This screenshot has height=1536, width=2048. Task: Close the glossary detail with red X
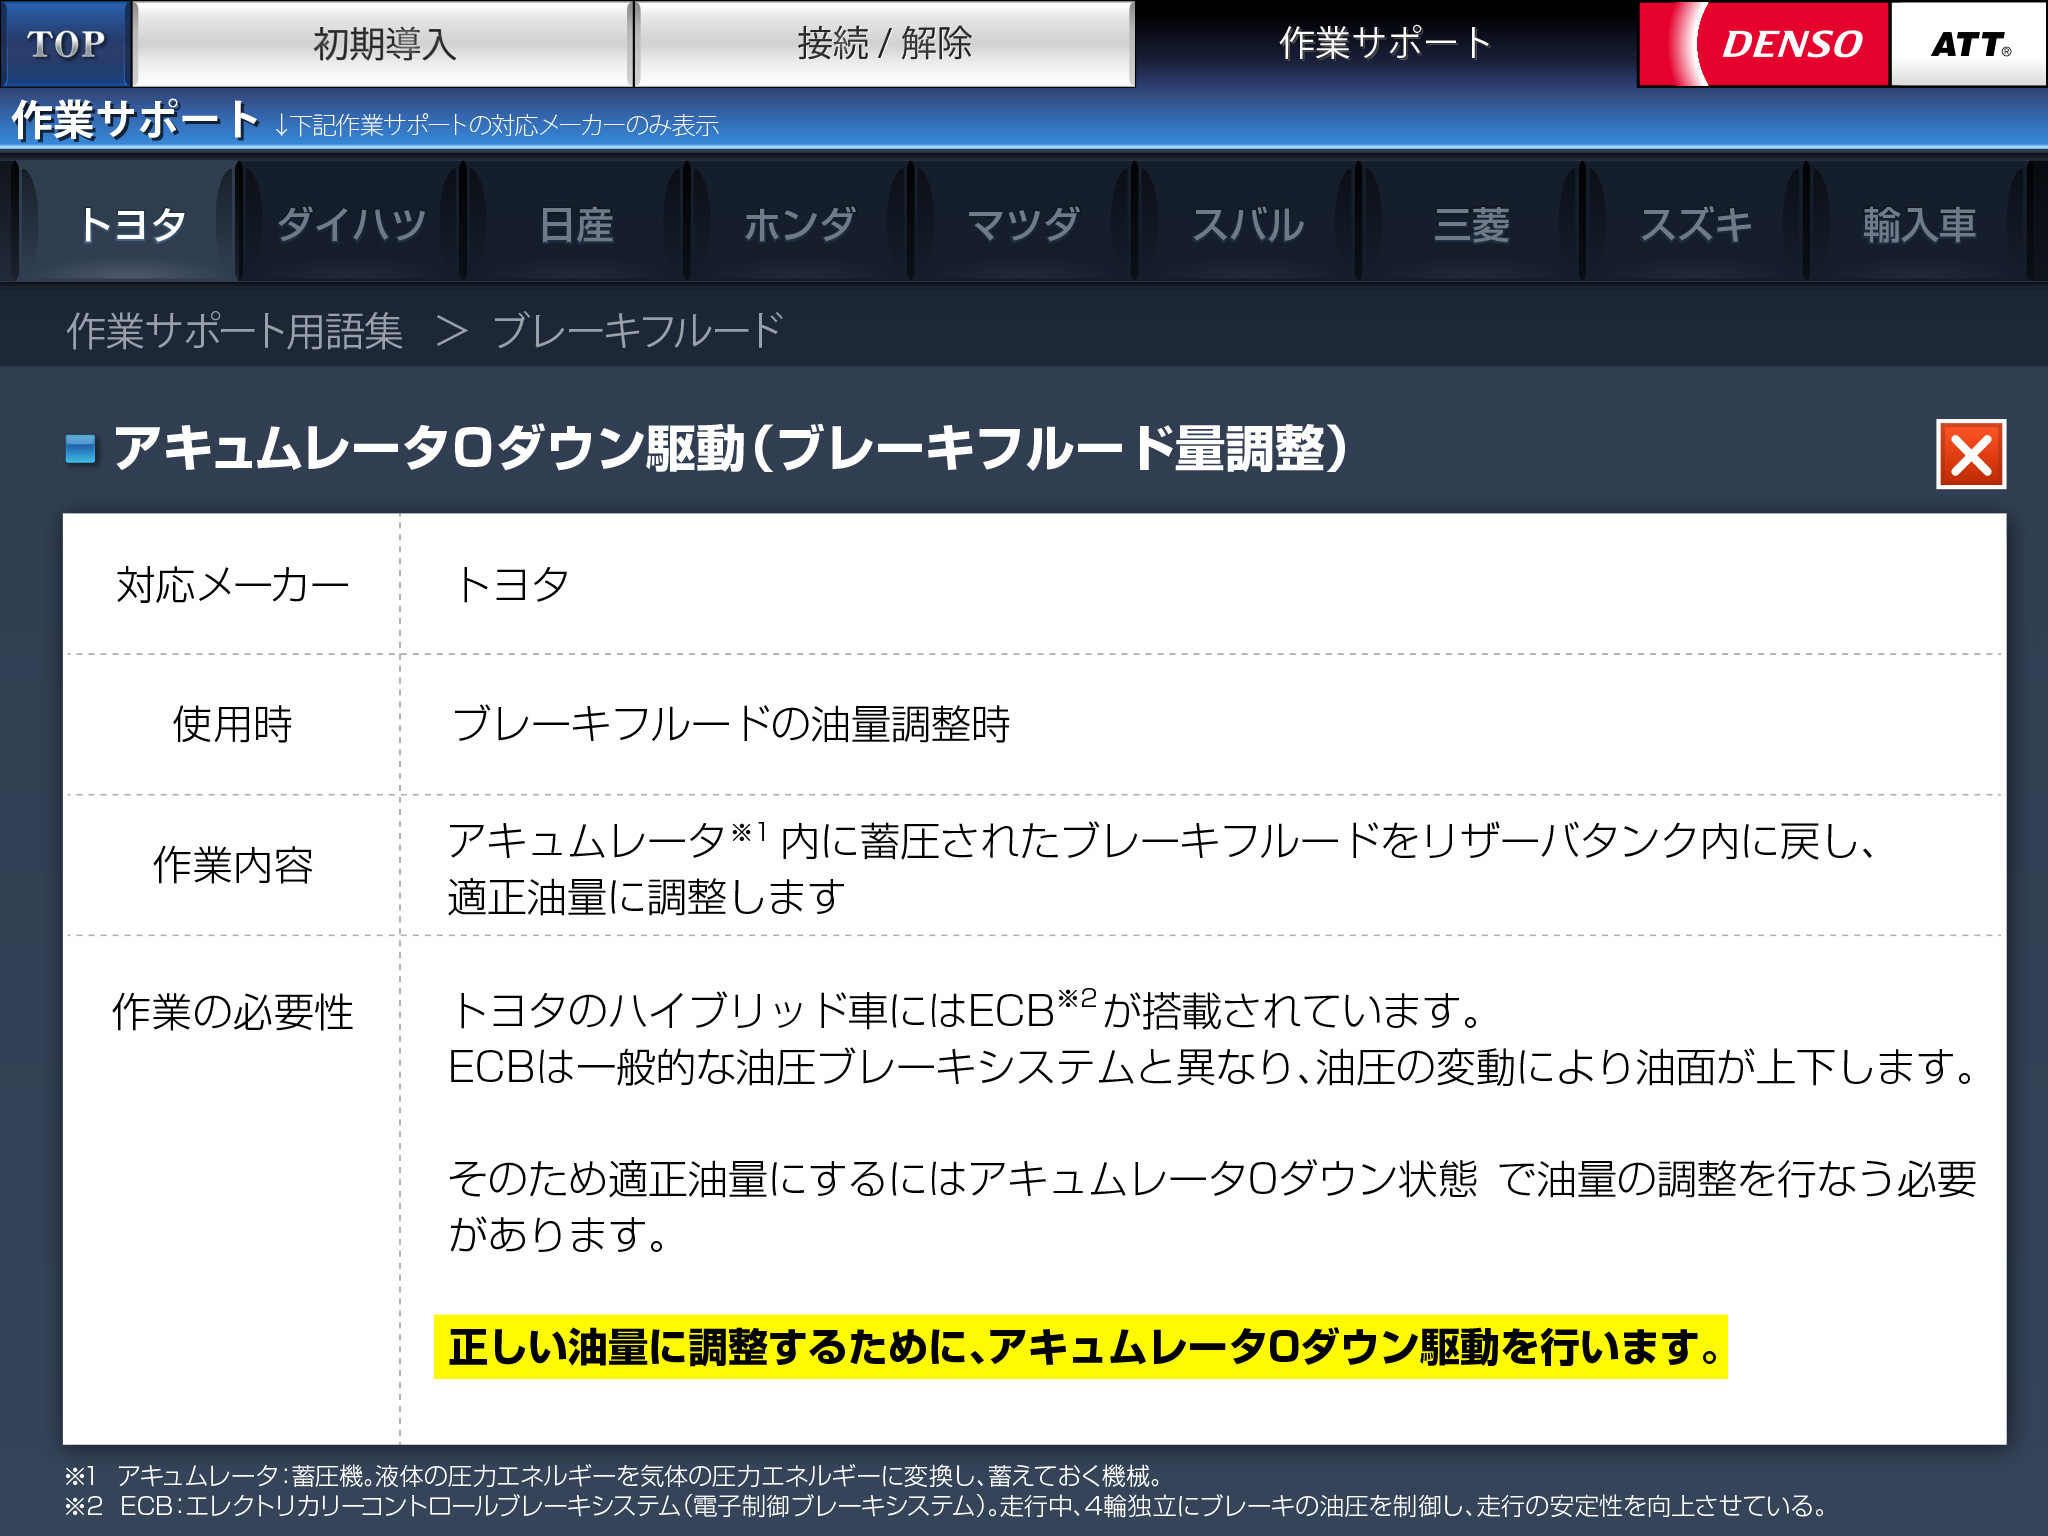click(x=1970, y=455)
